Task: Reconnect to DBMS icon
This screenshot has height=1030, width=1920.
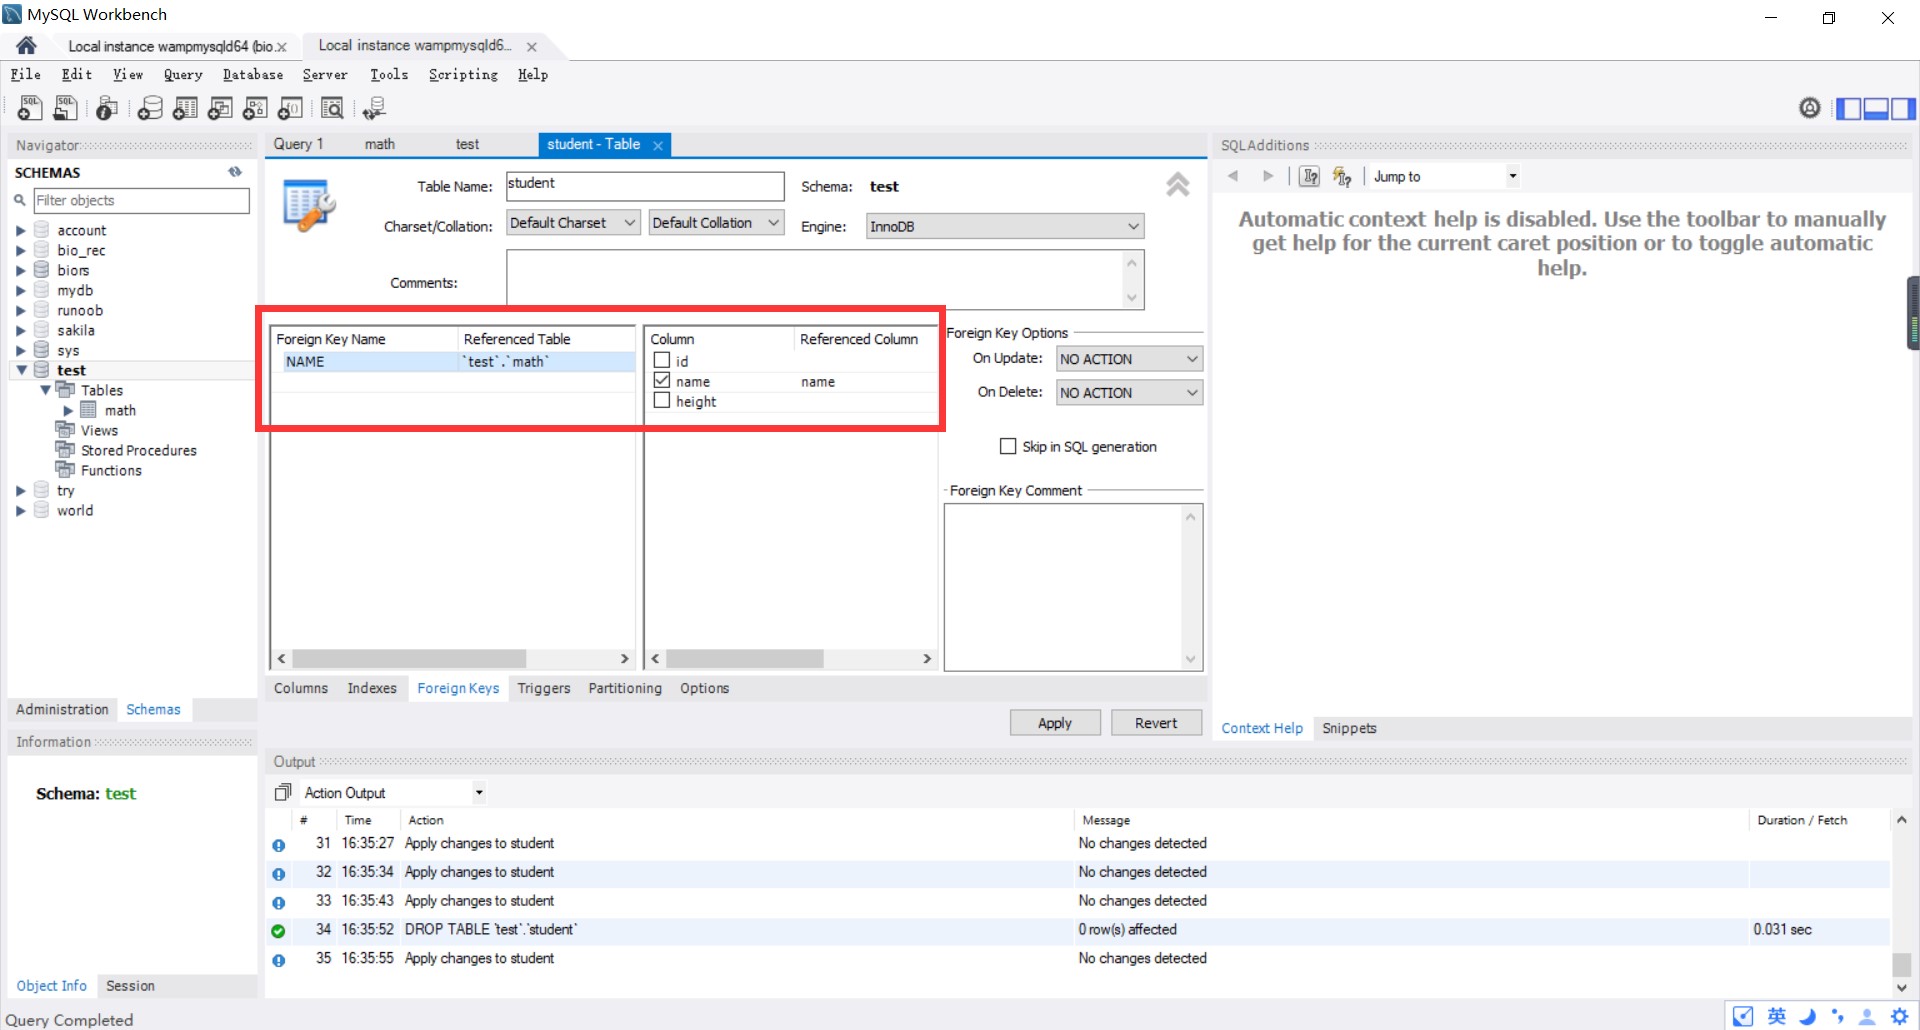Action: 374,108
